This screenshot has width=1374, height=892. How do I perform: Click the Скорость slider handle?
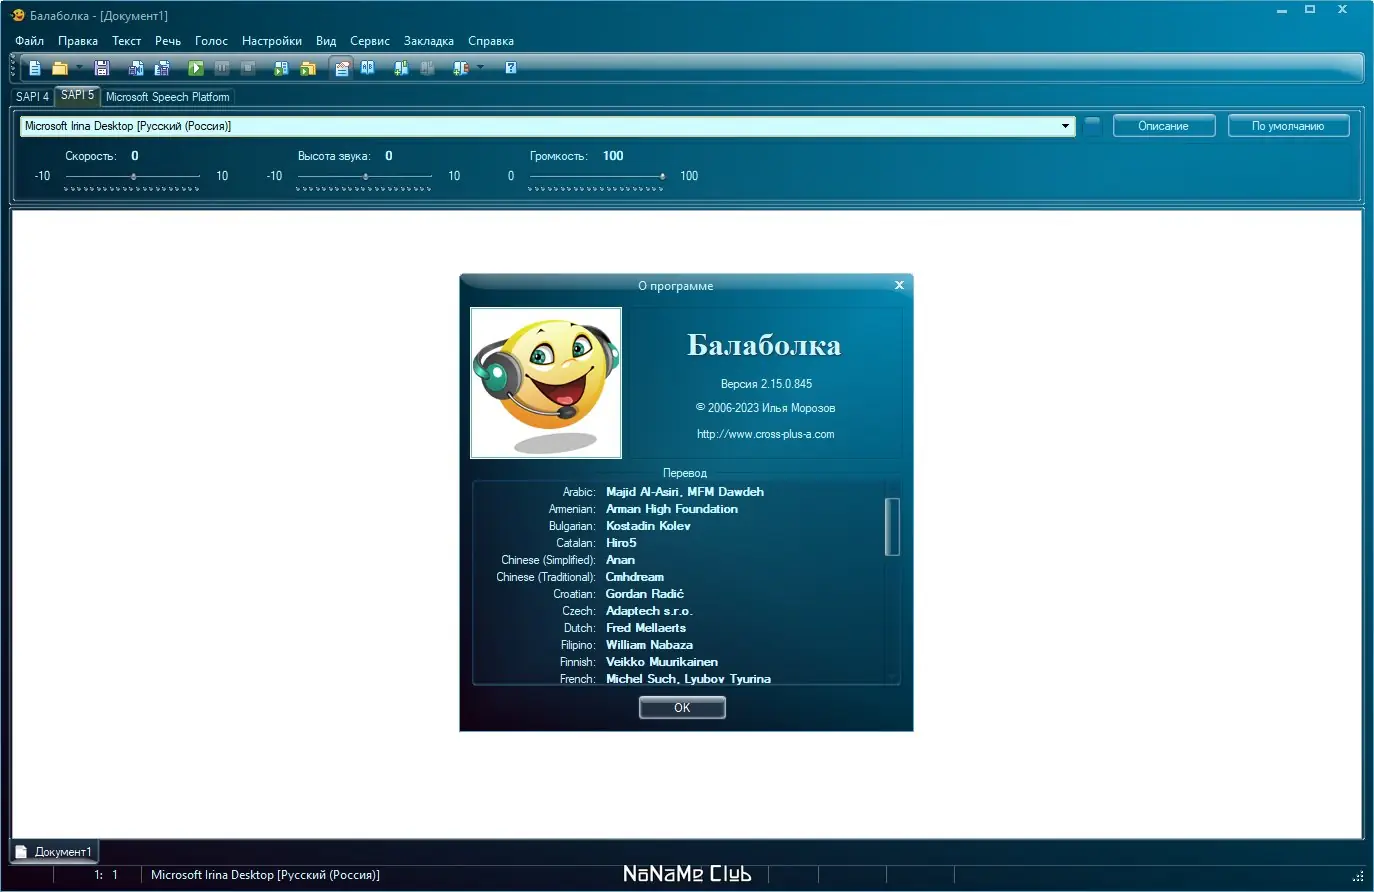[x=133, y=176]
